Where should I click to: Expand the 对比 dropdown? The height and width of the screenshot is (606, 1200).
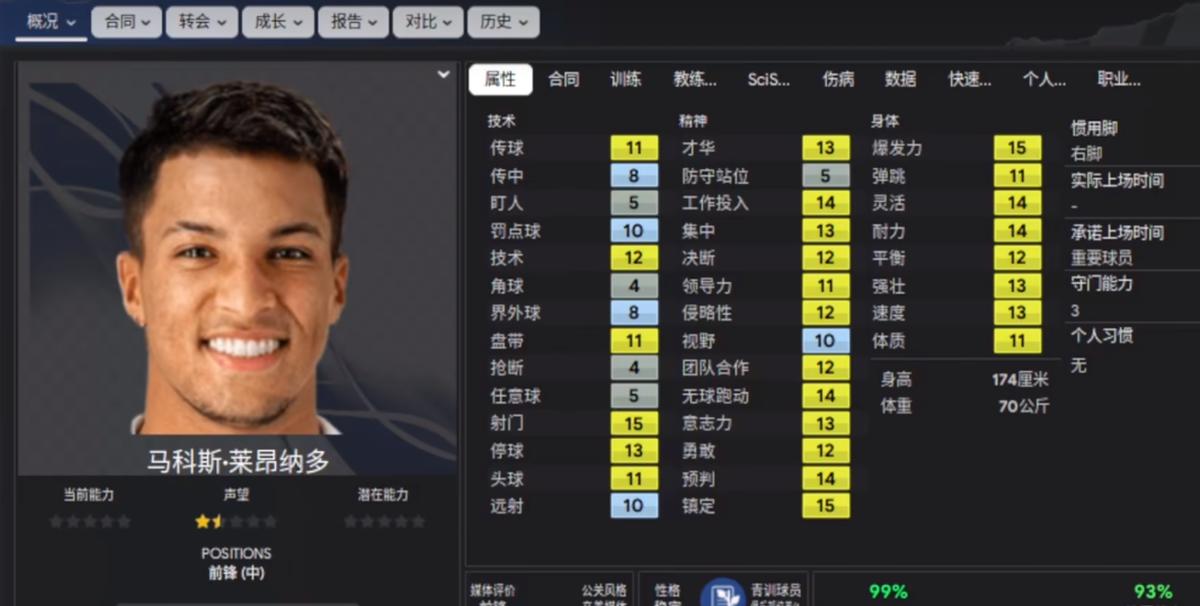click(x=429, y=22)
